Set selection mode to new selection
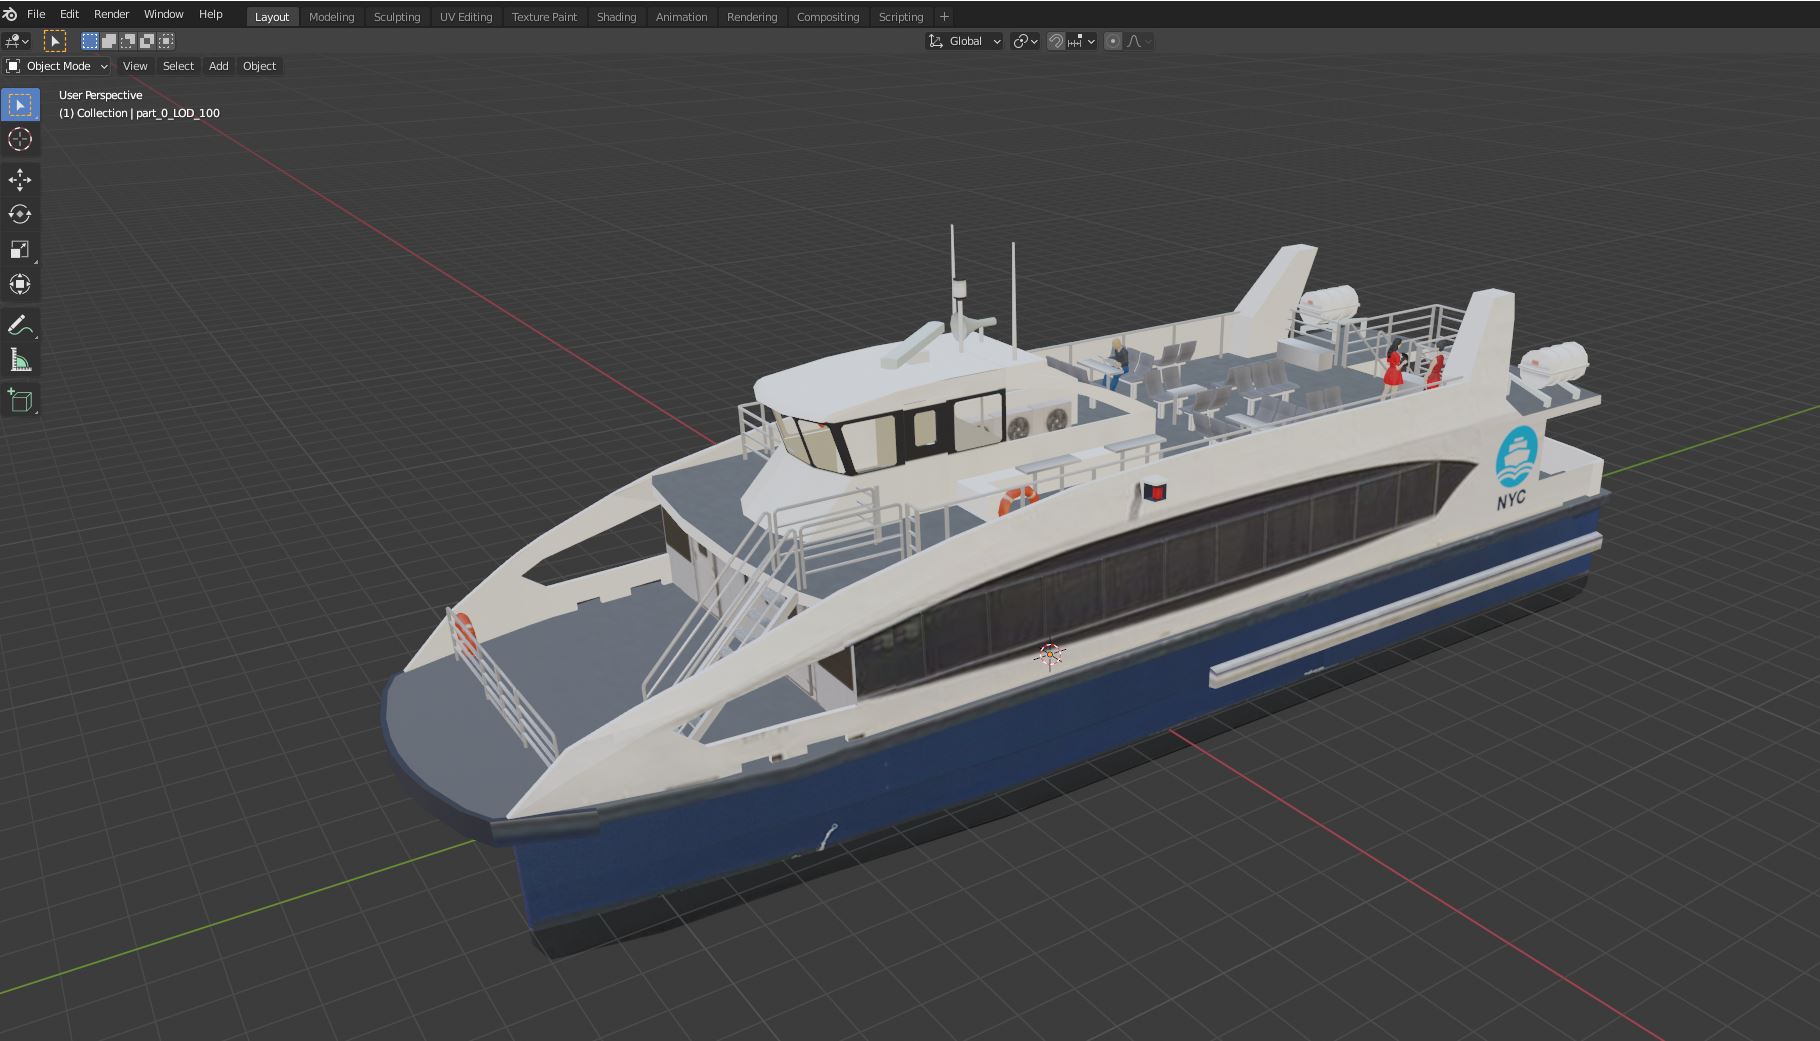Viewport: 1820px width, 1041px height. [x=90, y=41]
